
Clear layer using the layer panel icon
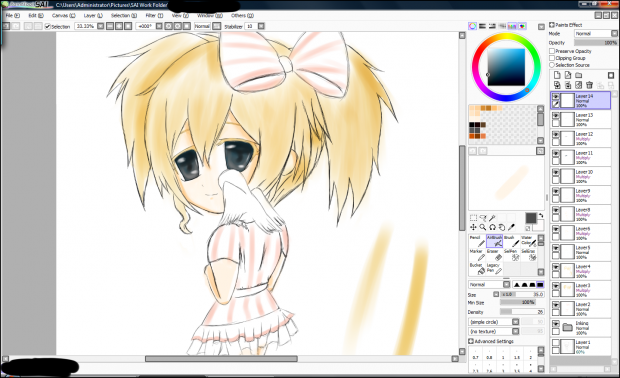578,85
